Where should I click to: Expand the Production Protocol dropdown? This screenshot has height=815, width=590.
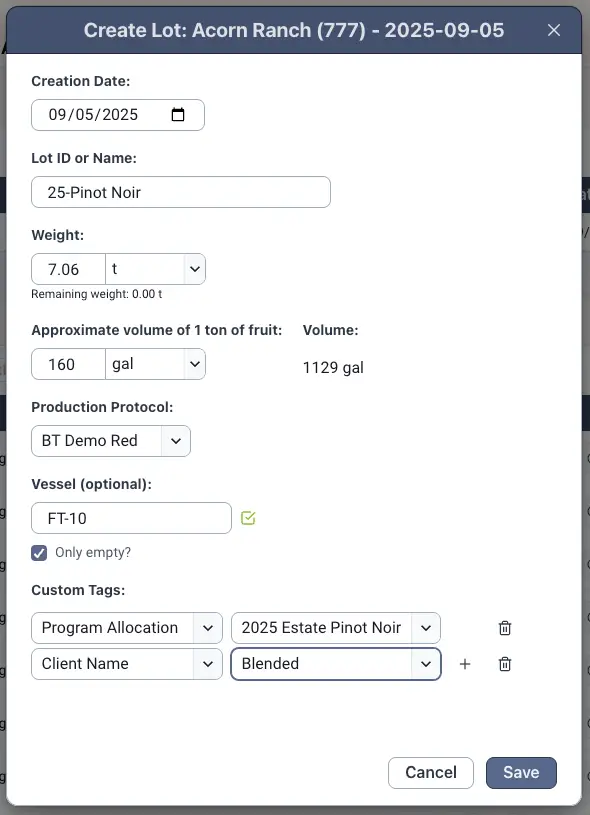111,441
